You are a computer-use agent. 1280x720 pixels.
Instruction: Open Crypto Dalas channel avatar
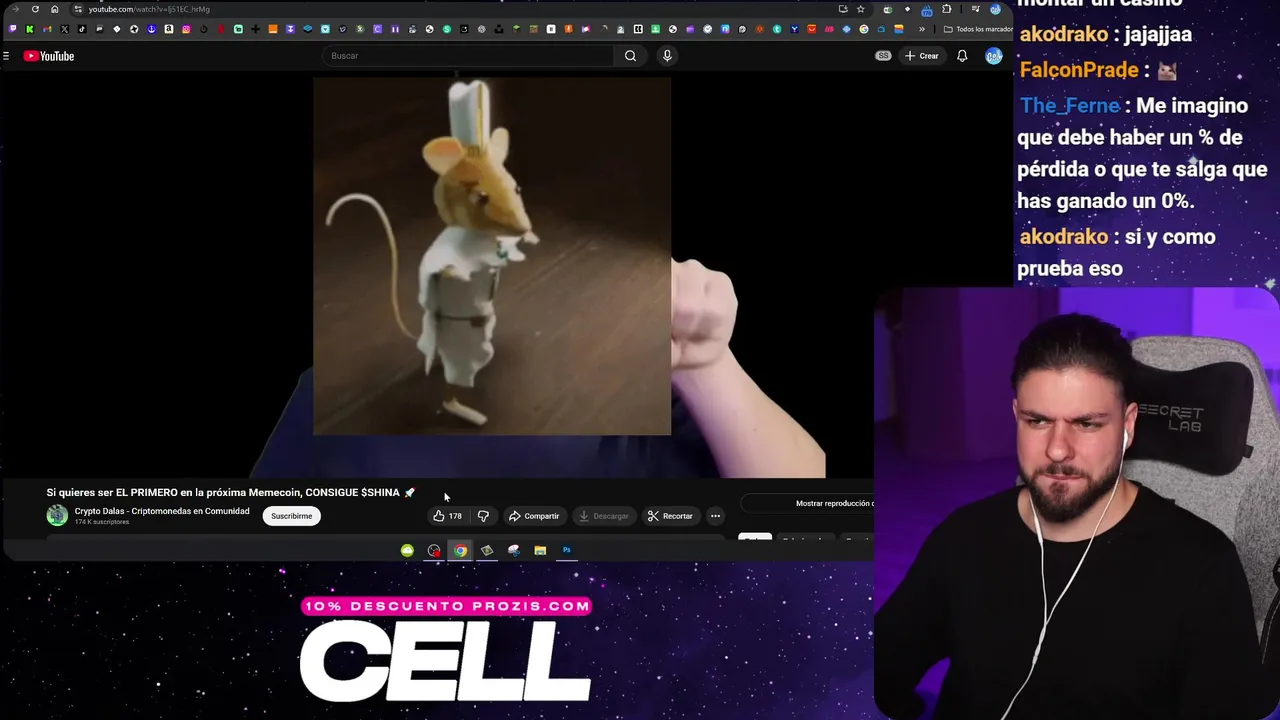click(x=57, y=515)
